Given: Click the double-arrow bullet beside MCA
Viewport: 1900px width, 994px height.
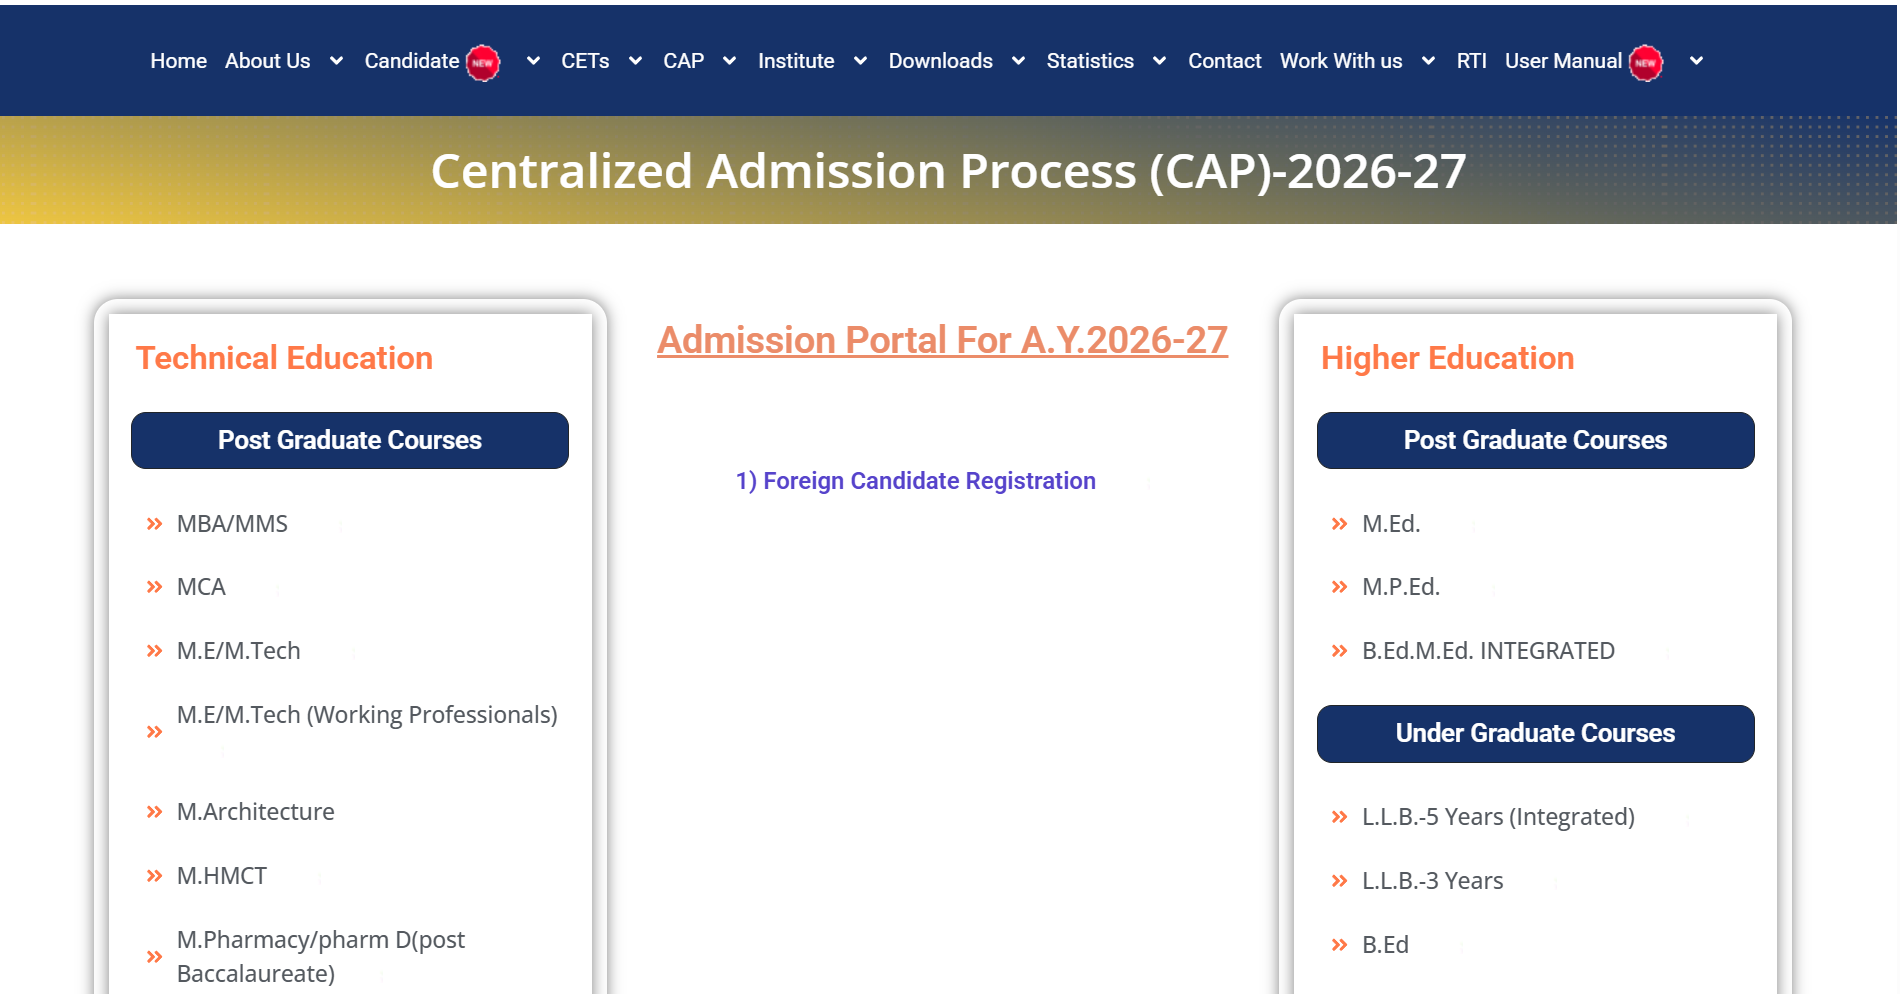Looking at the screenshot, I should (154, 587).
